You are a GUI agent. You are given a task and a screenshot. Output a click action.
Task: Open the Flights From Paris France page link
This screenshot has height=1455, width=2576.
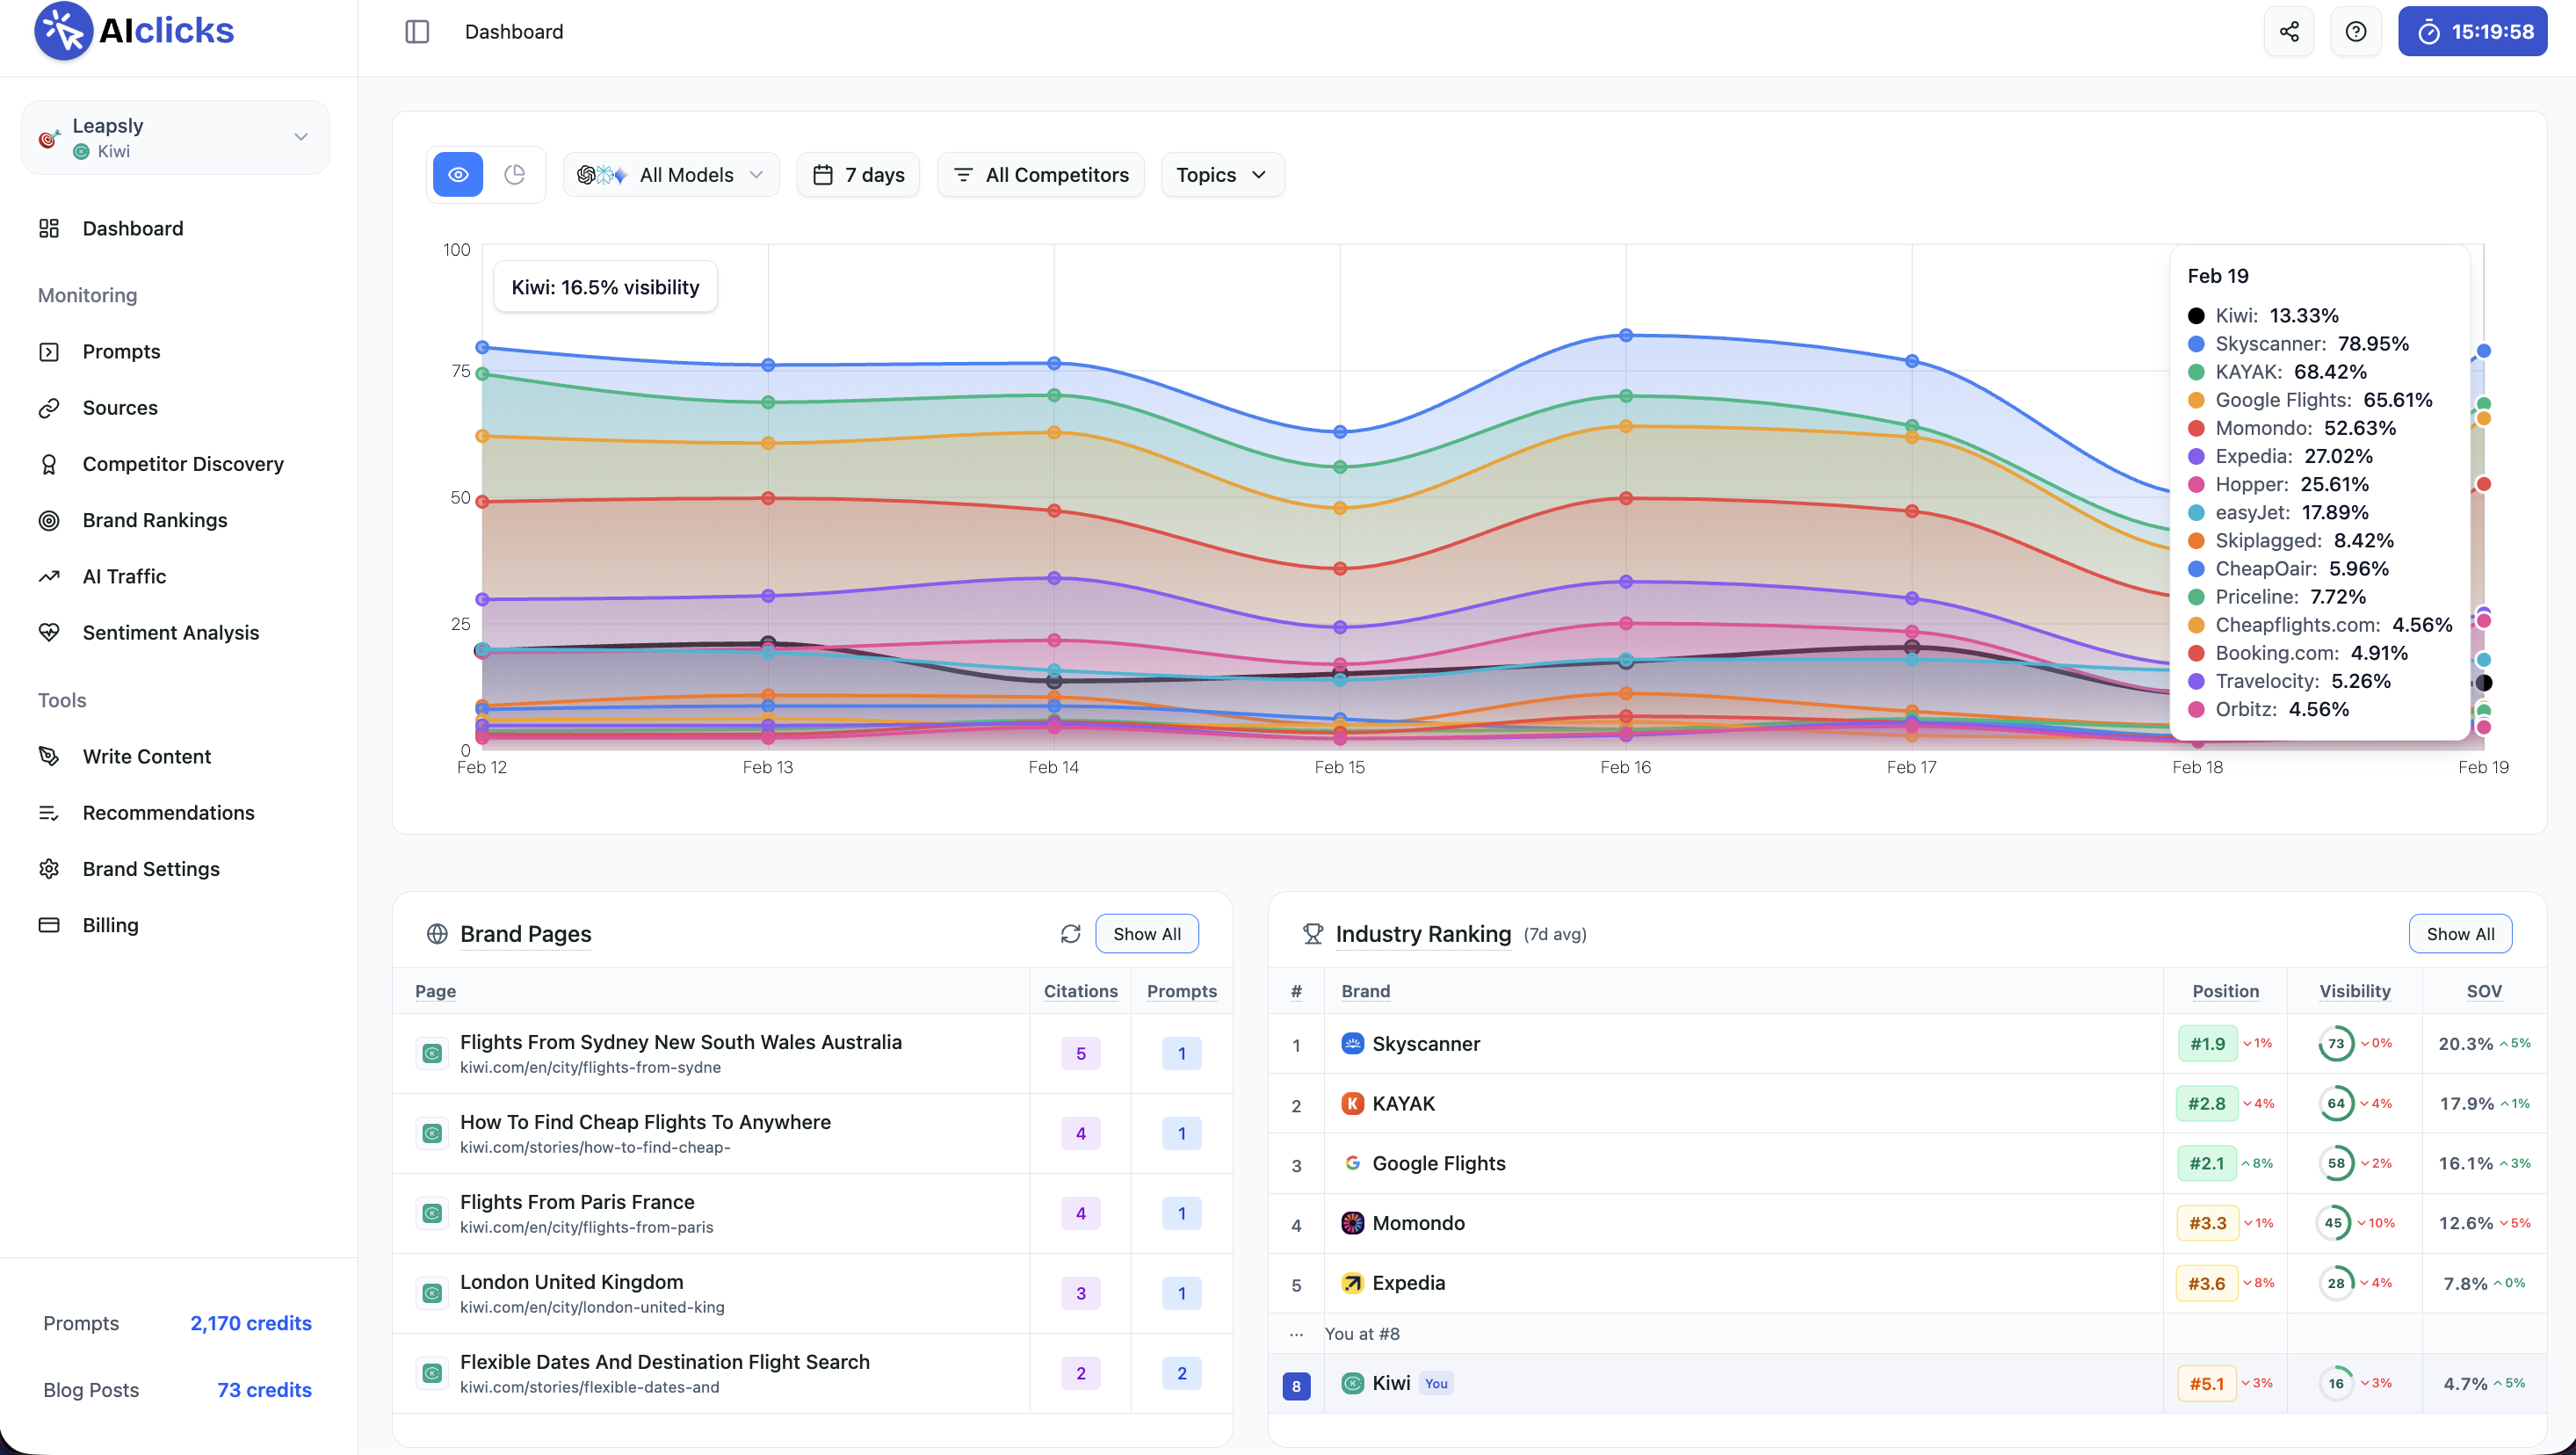tap(577, 1201)
